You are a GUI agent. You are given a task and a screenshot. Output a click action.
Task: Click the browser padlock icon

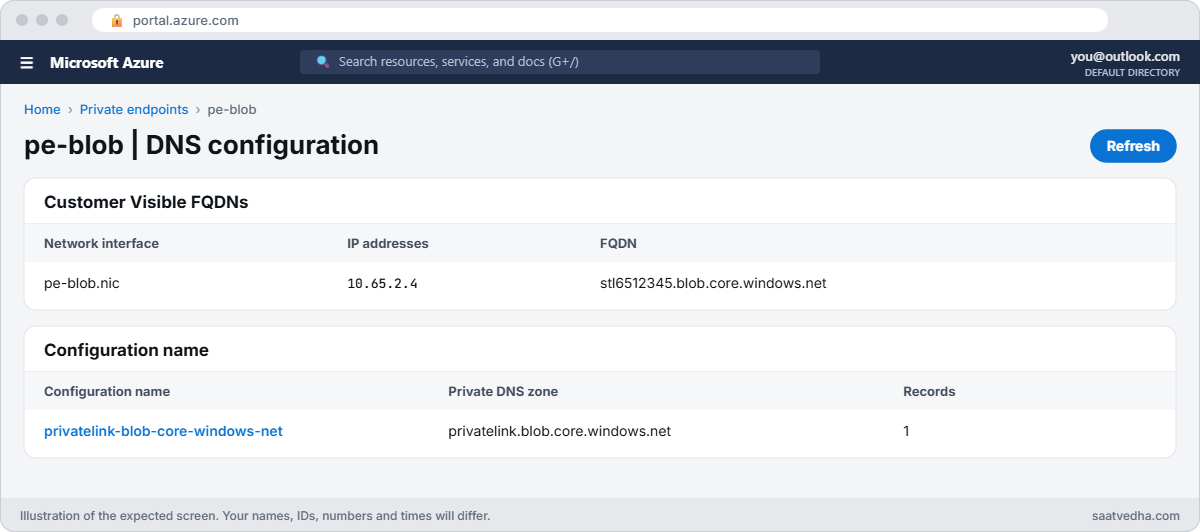pos(116,20)
